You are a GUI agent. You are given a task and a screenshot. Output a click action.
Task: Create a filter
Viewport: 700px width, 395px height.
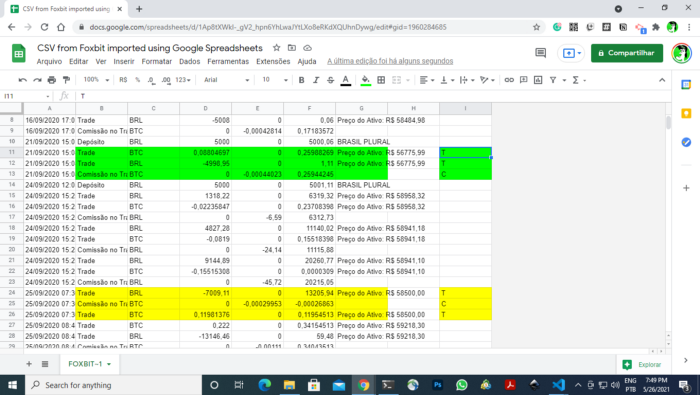[x=553, y=80]
